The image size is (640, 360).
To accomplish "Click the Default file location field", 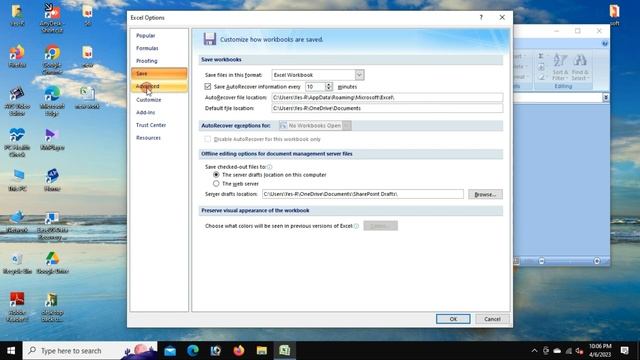I will 387,108.
